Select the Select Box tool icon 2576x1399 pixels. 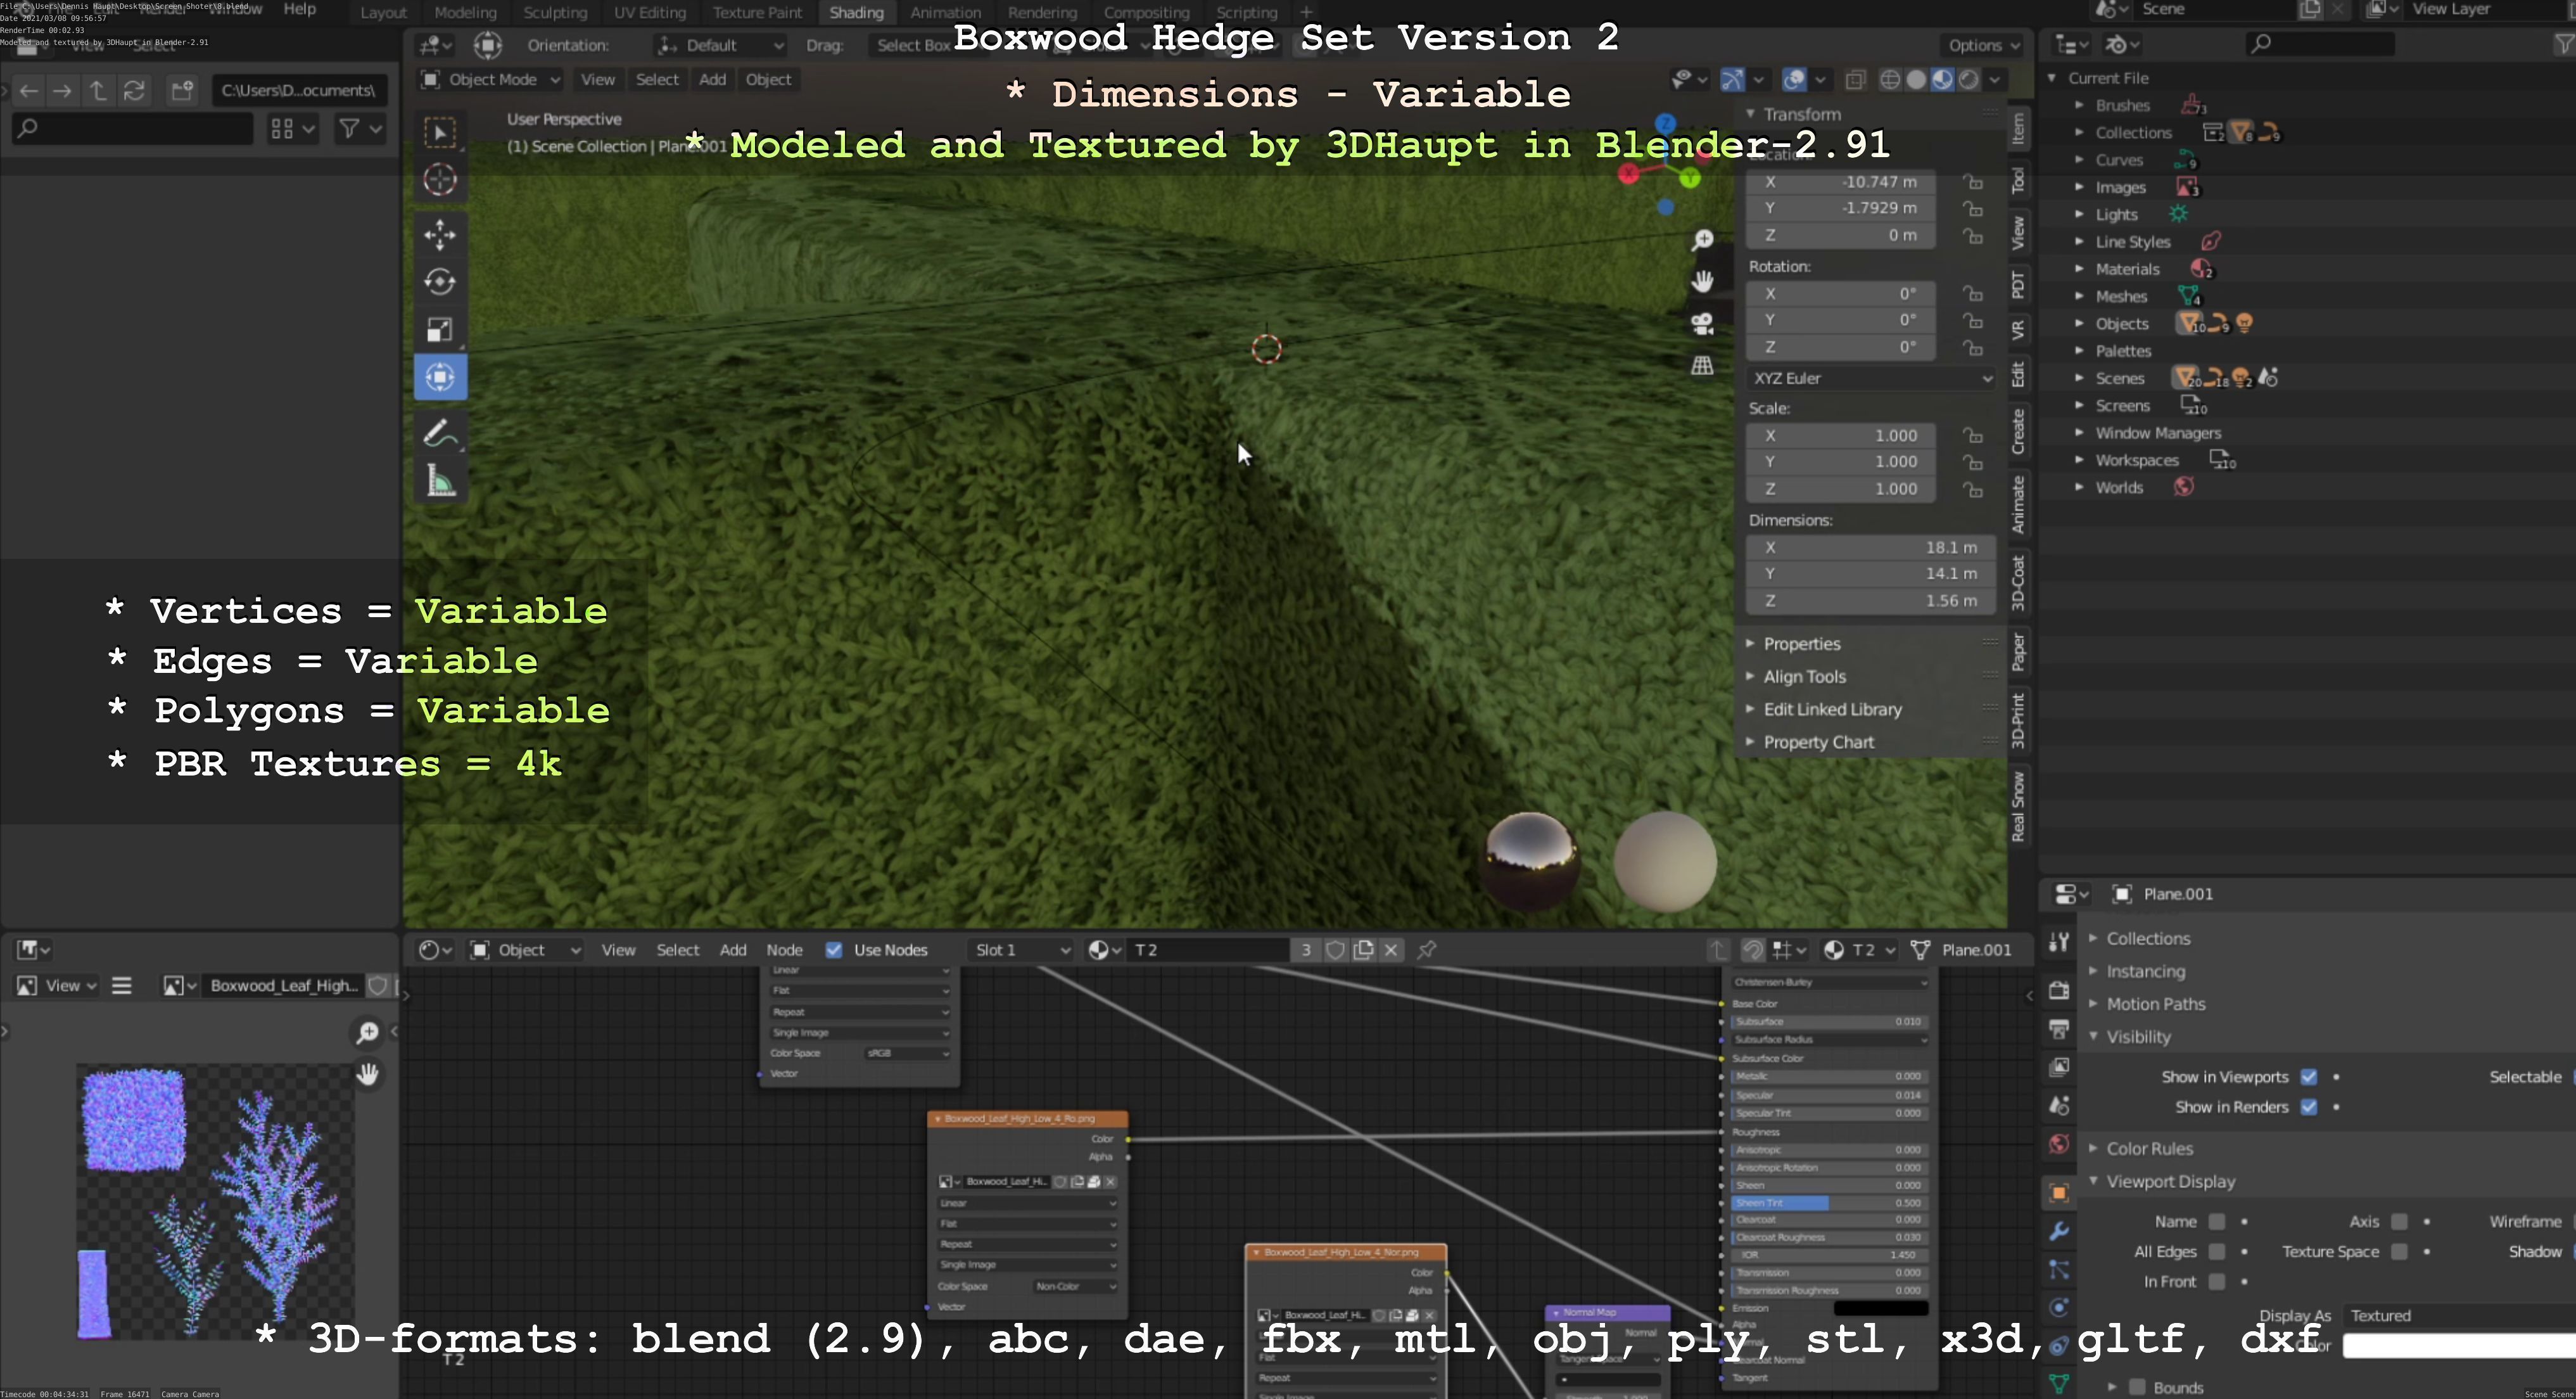pos(440,133)
